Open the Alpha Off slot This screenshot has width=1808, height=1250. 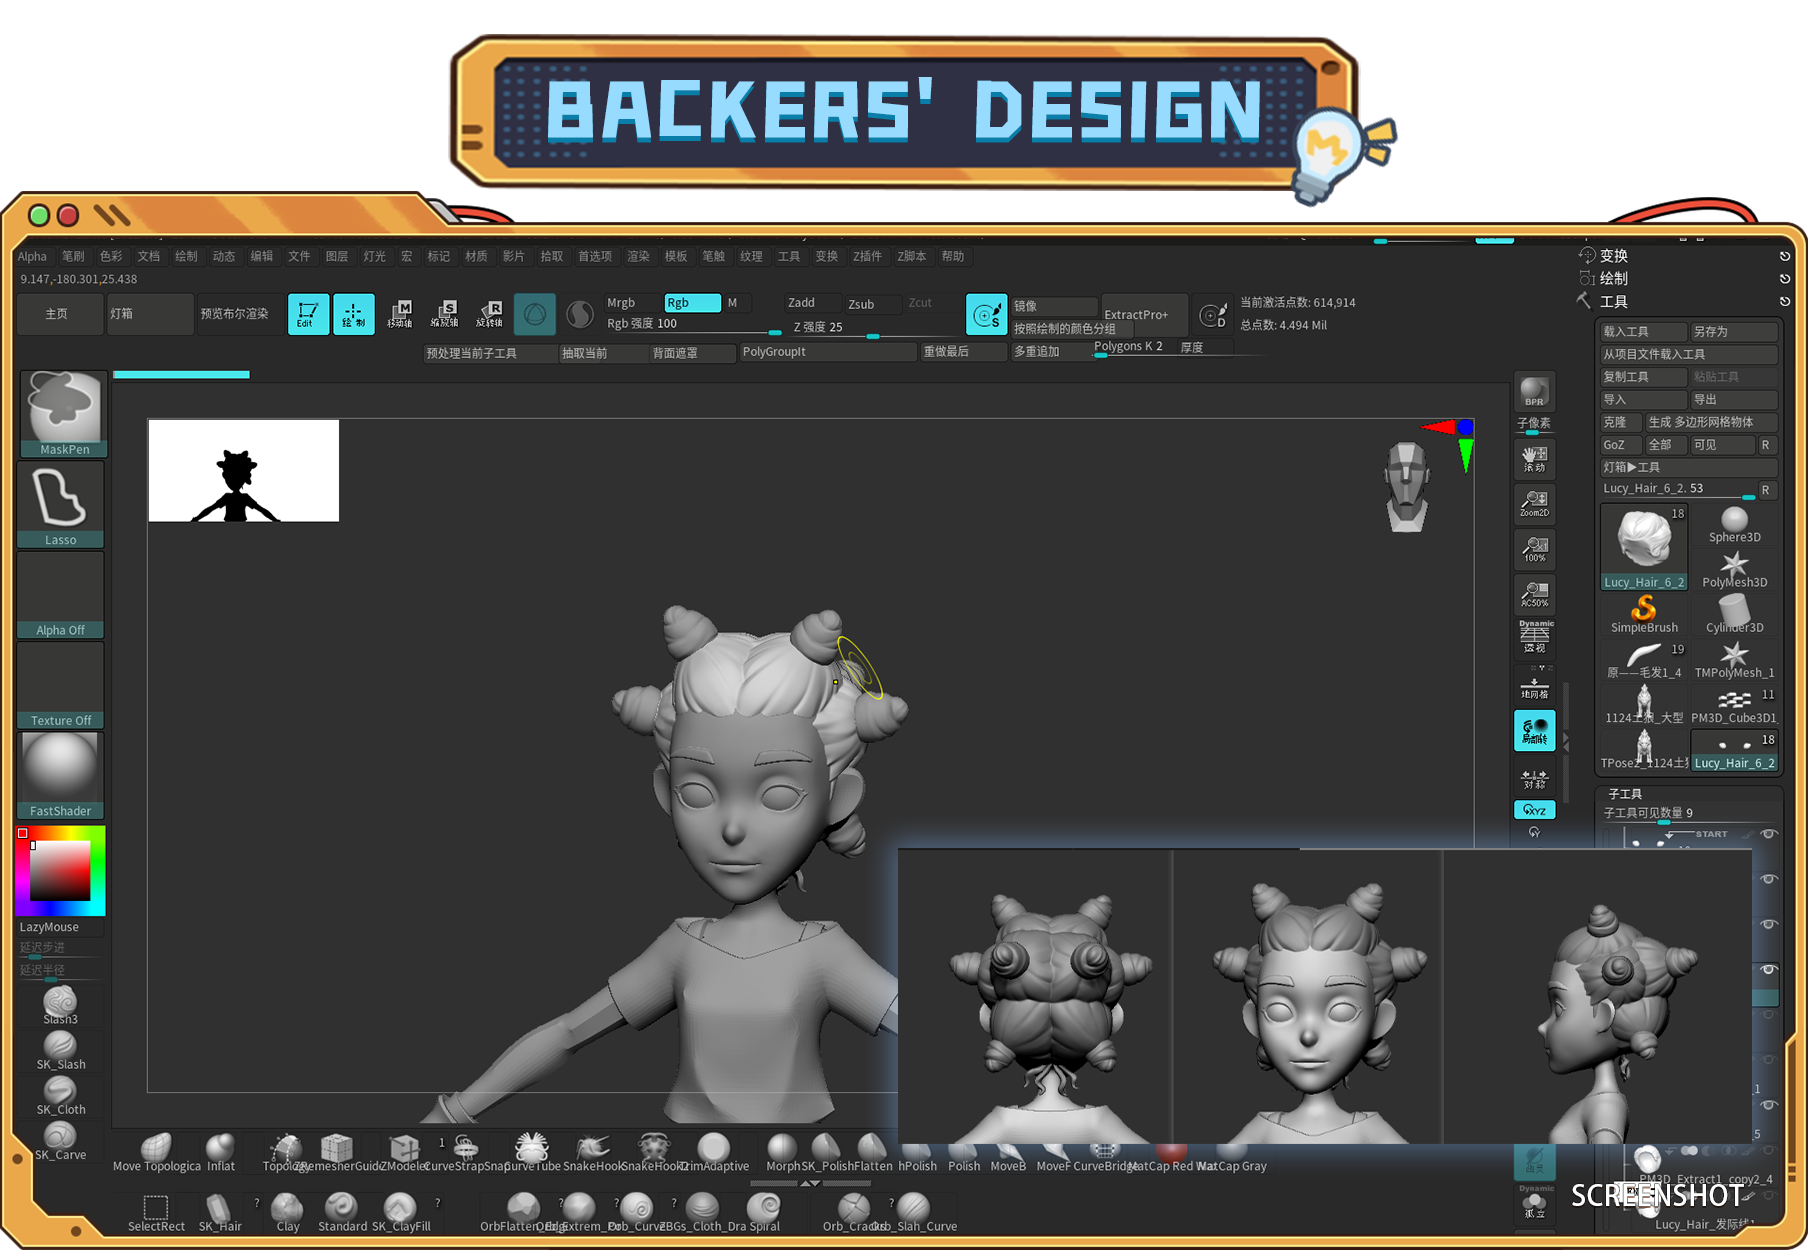click(61, 595)
